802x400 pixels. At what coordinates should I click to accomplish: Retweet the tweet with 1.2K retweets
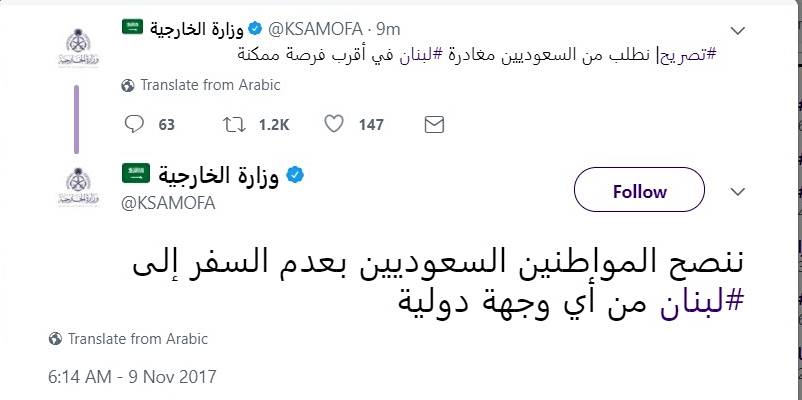tap(234, 125)
